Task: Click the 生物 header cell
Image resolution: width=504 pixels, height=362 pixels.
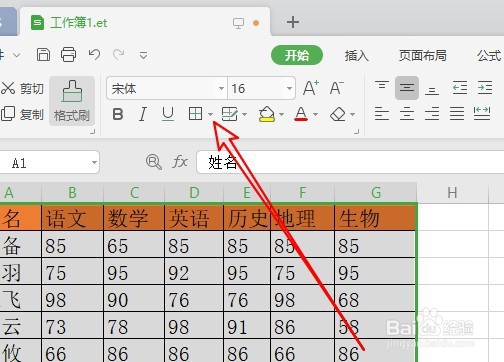Action: 375,218
